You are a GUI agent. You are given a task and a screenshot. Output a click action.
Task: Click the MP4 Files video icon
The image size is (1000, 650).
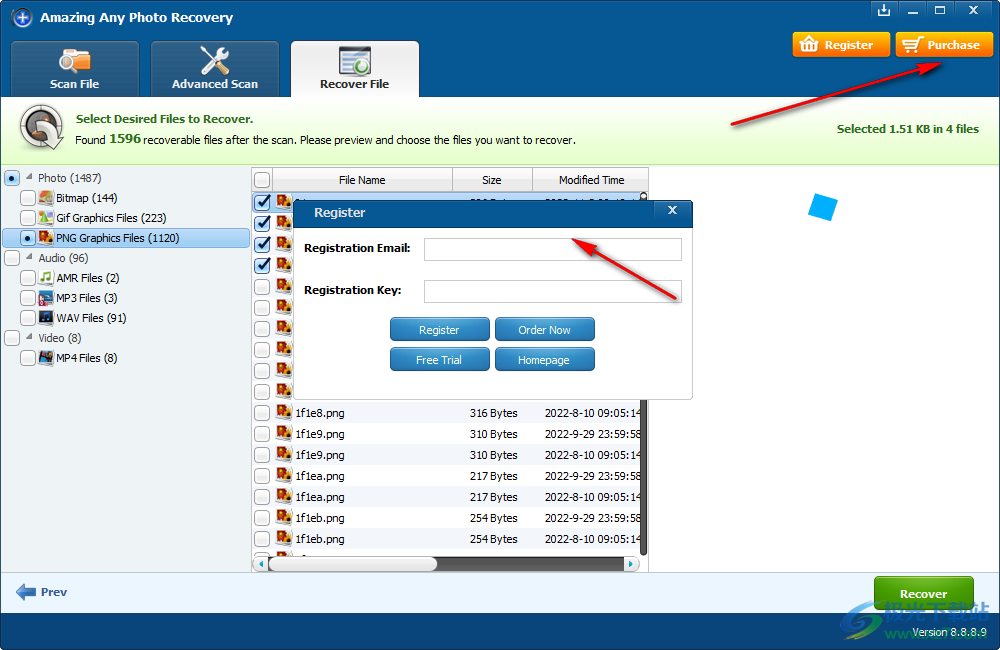[x=46, y=358]
